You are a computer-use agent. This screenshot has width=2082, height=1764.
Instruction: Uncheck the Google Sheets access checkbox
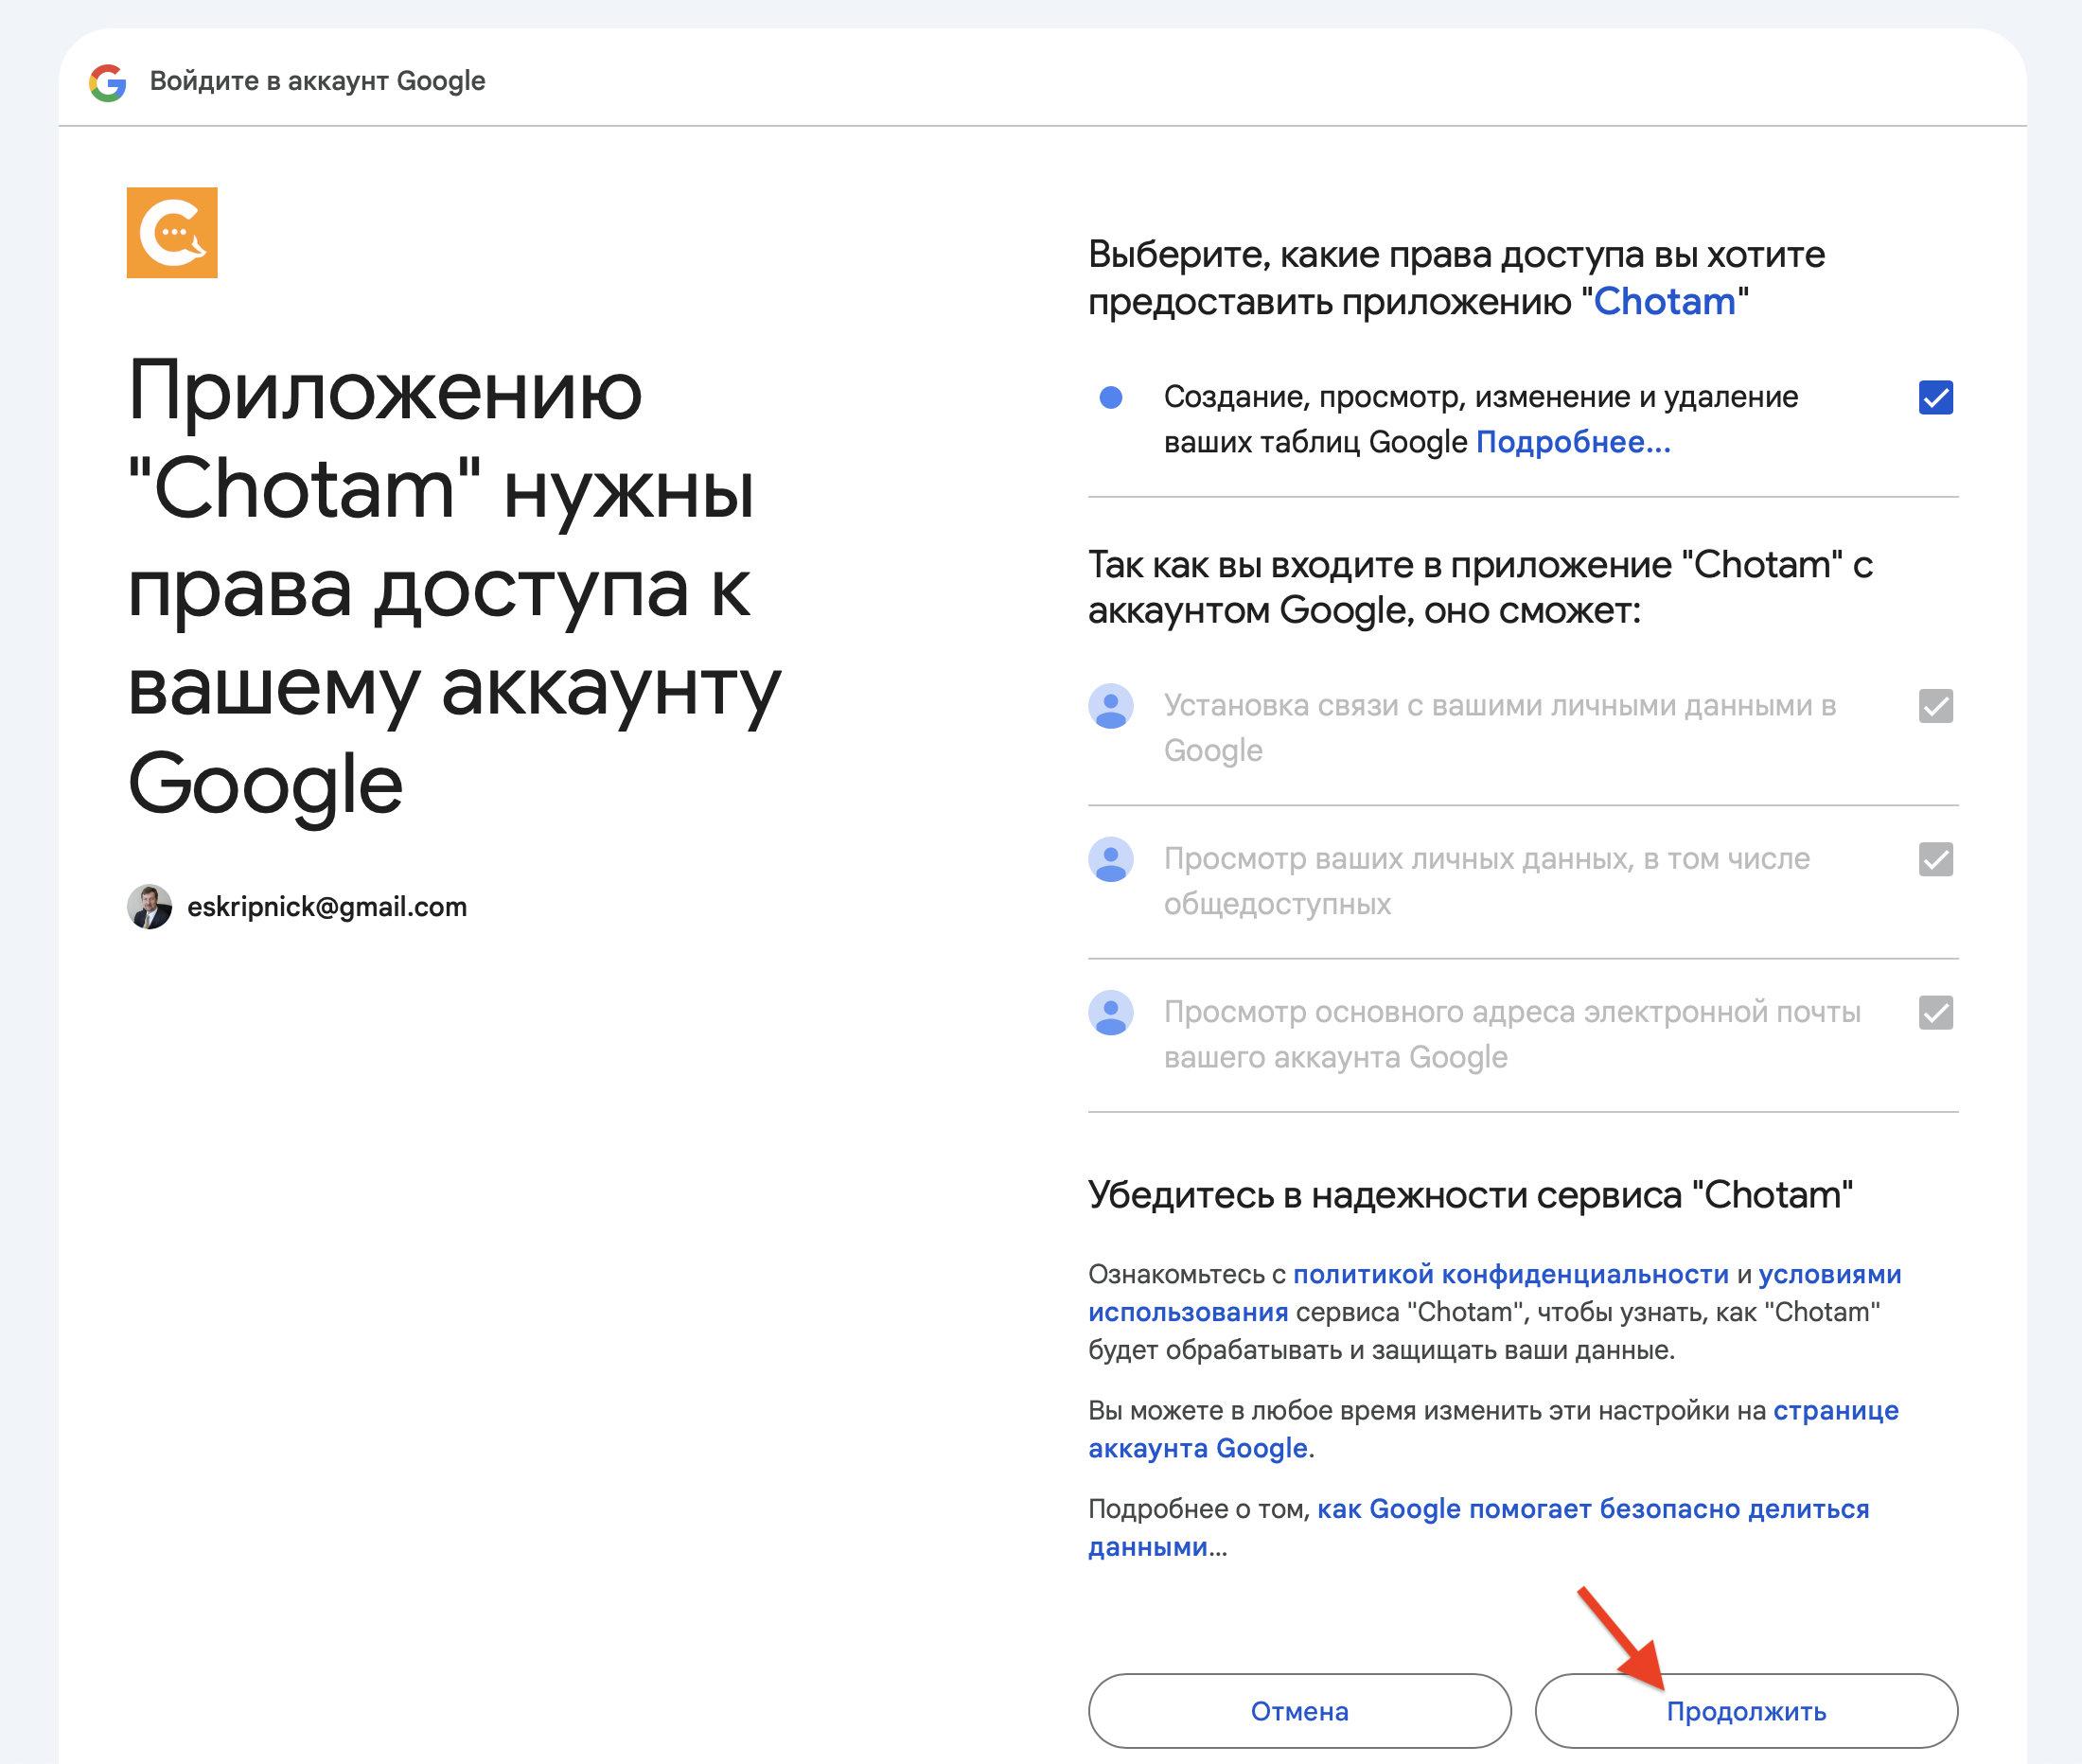coord(1935,397)
